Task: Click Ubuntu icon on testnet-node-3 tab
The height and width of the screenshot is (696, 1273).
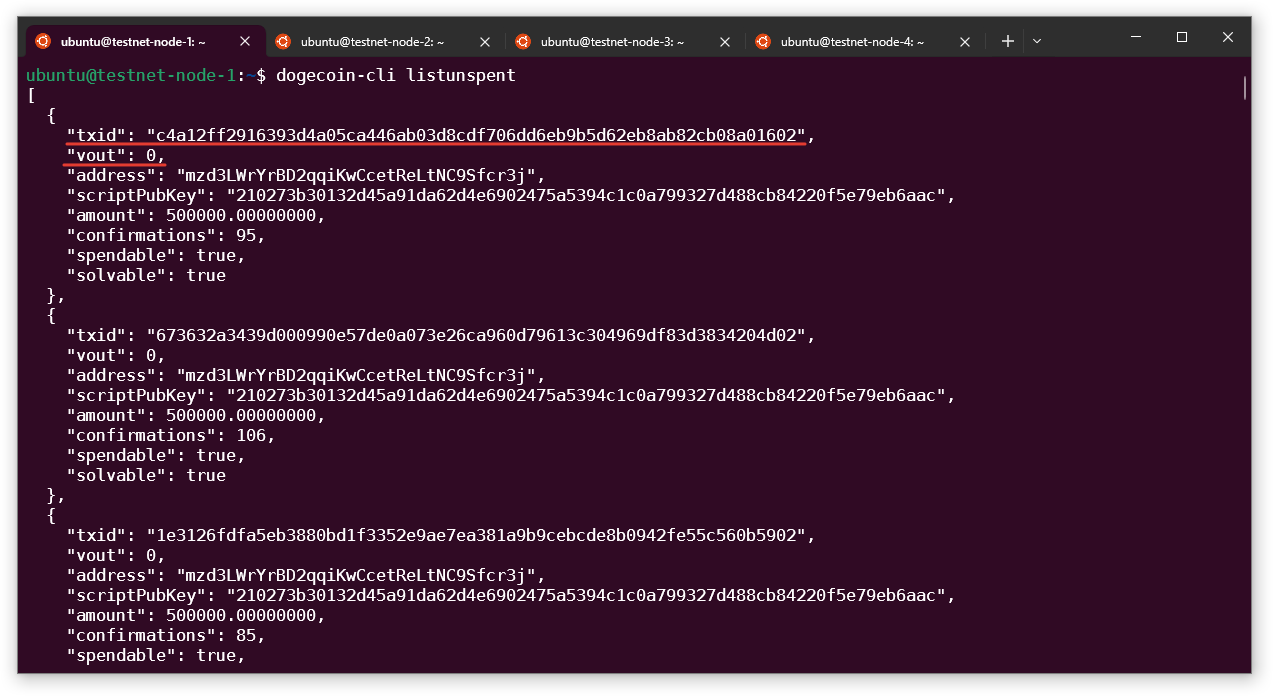Action: point(523,41)
